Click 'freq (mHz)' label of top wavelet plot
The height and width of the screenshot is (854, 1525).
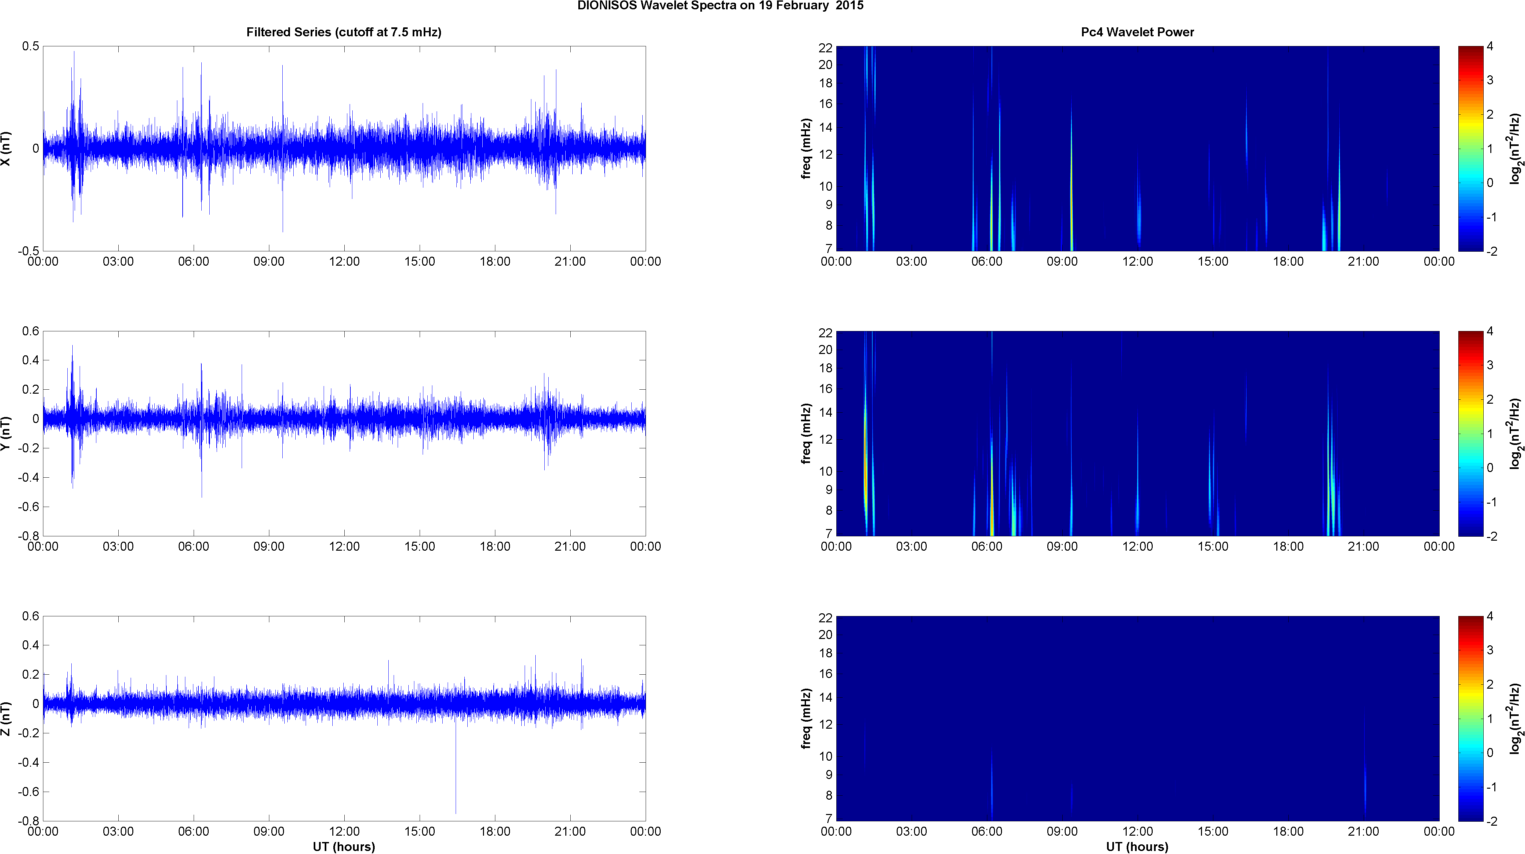coord(806,149)
